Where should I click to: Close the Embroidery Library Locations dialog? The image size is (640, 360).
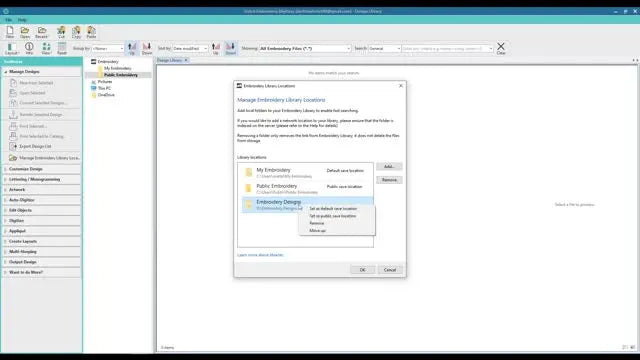[401, 86]
